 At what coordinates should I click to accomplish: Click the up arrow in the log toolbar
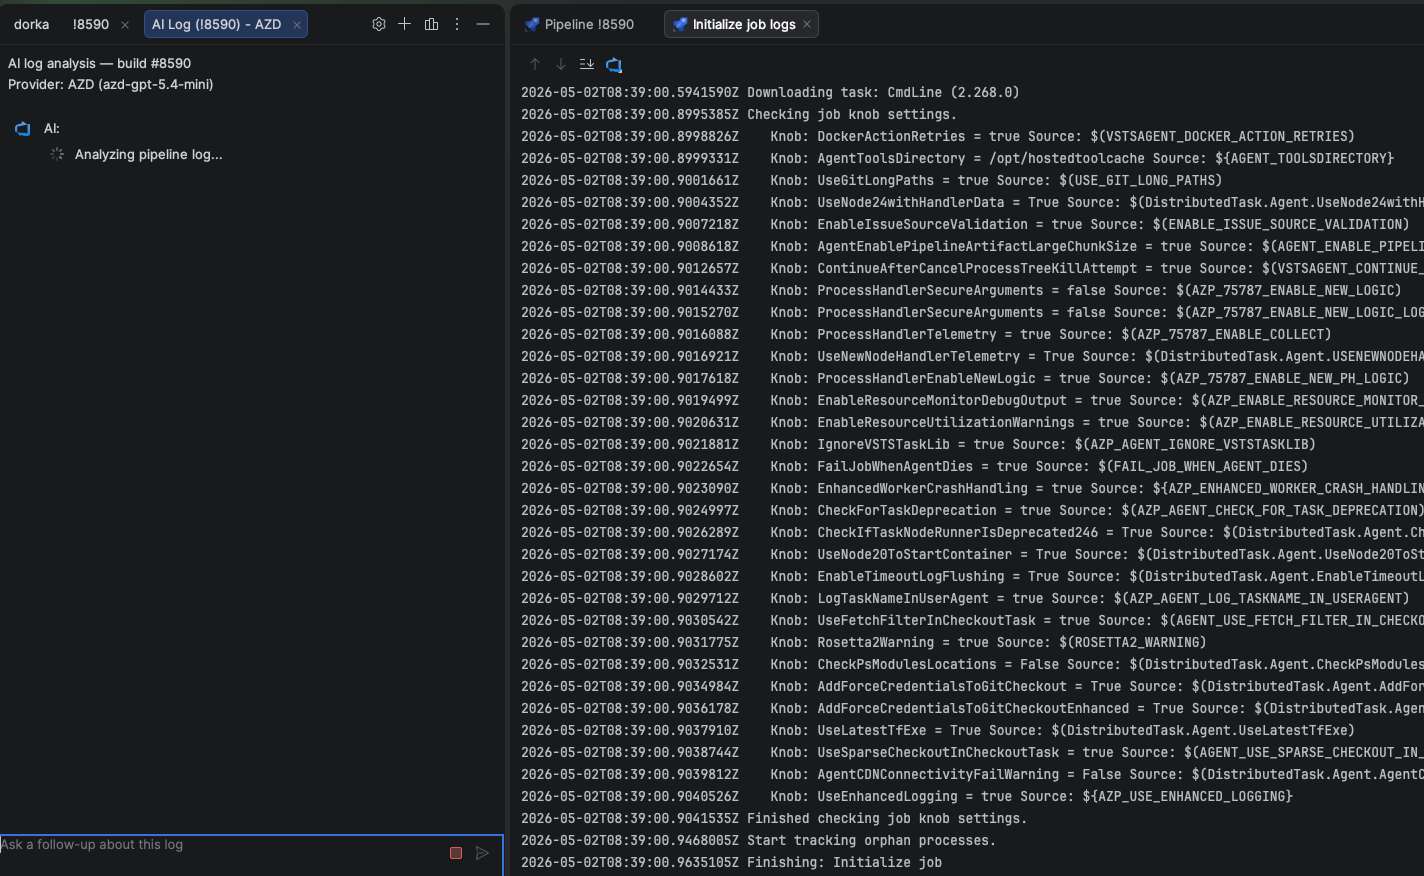coord(535,64)
